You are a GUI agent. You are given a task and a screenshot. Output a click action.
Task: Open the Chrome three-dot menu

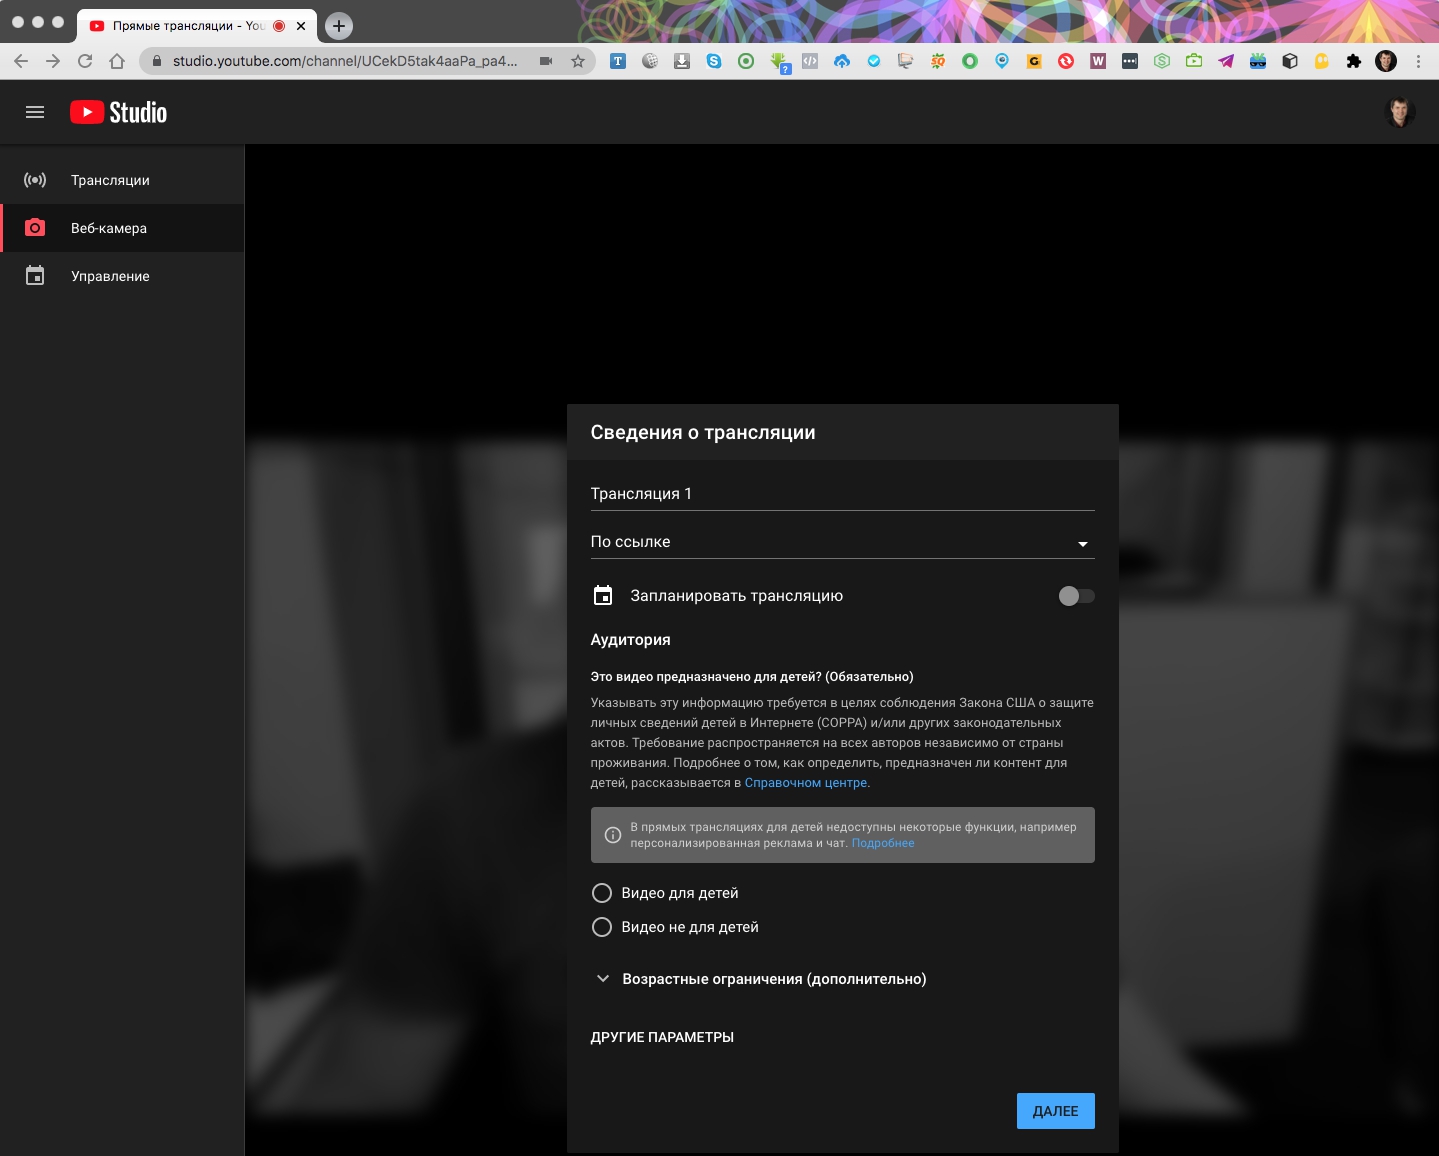(x=1418, y=61)
